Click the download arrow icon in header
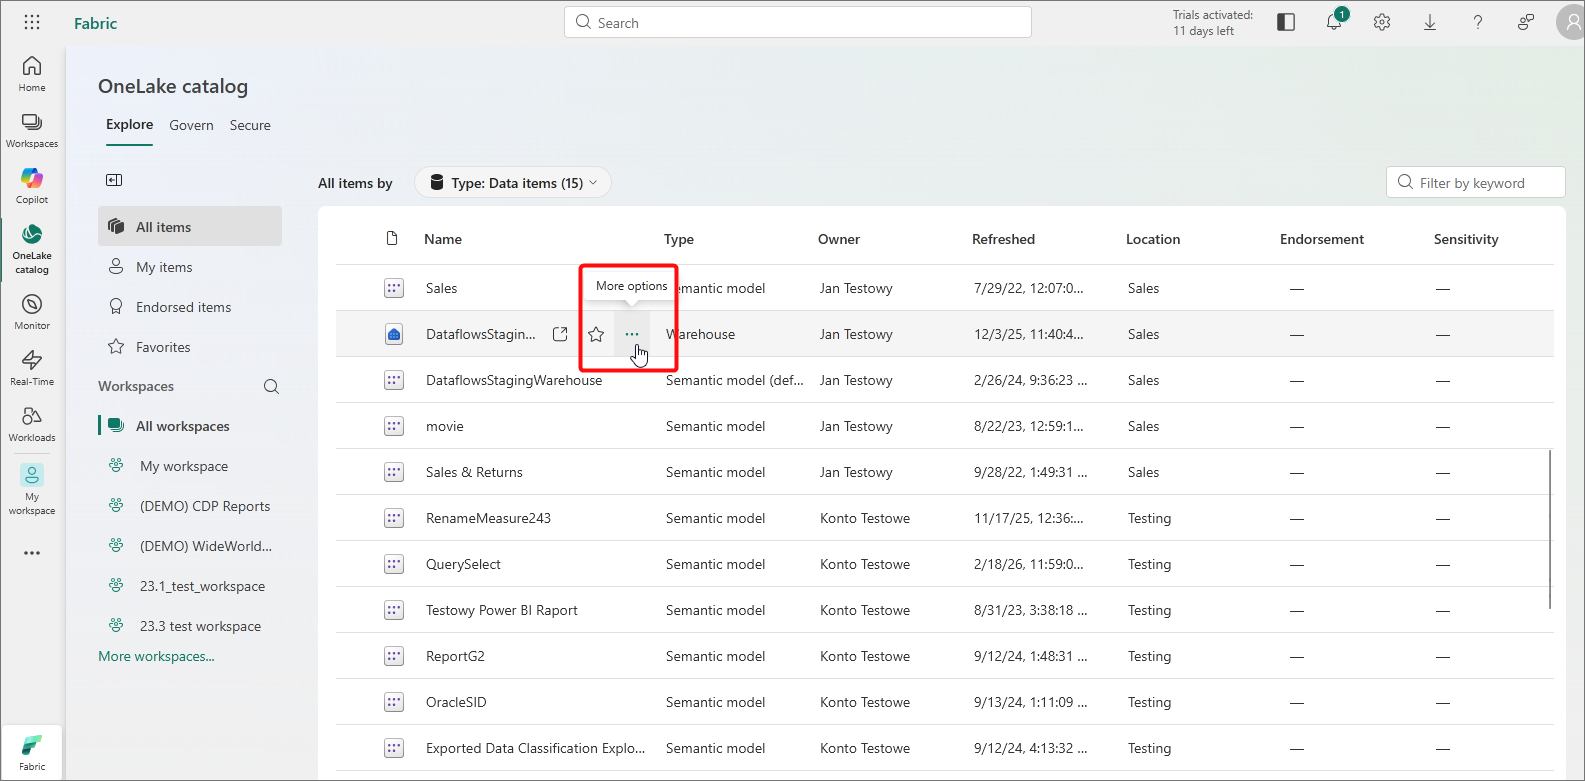Screen dimensions: 1585x781 [1430, 22]
